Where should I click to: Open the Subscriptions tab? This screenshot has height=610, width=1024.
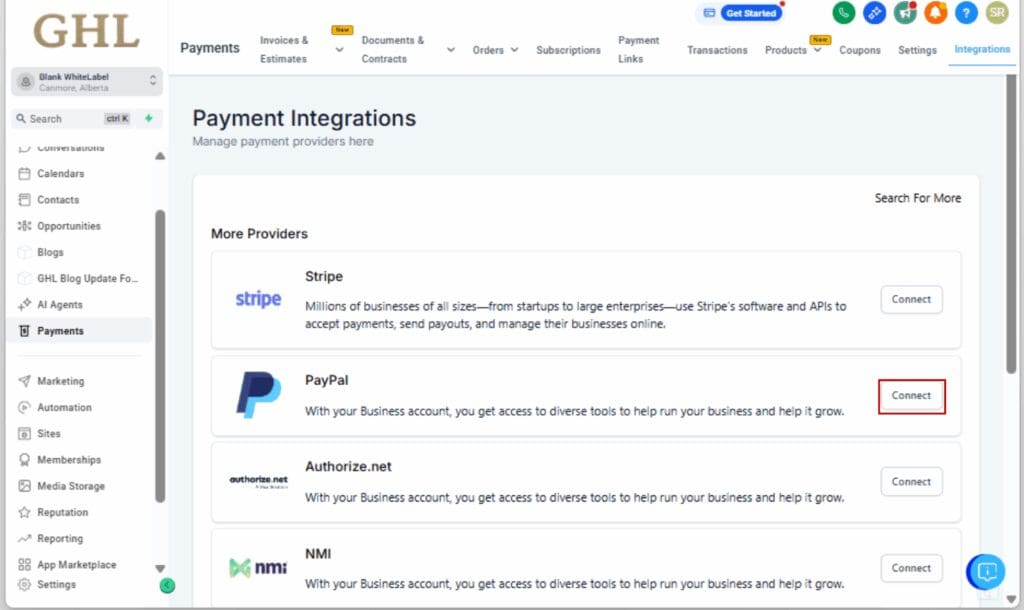(568, 49)
